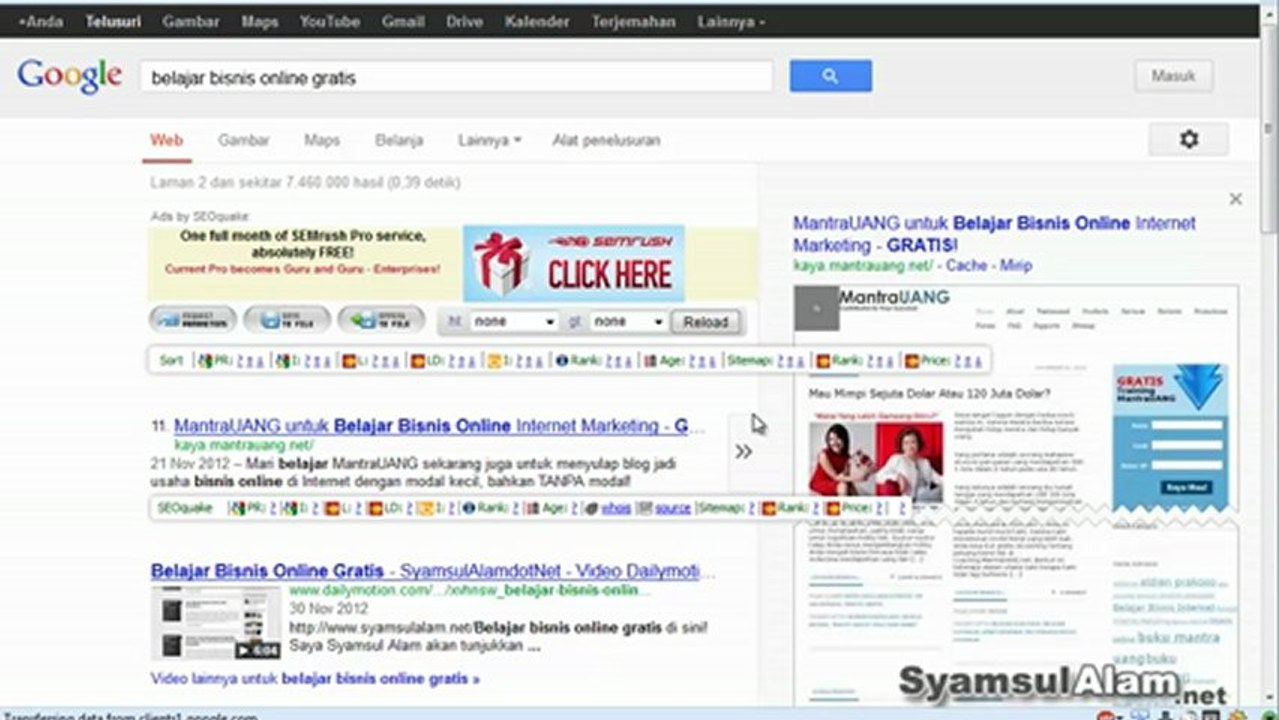Screen dimensions: 1279x720
Task: Click the Age icon in Sort bar
Action: (649, 361)
